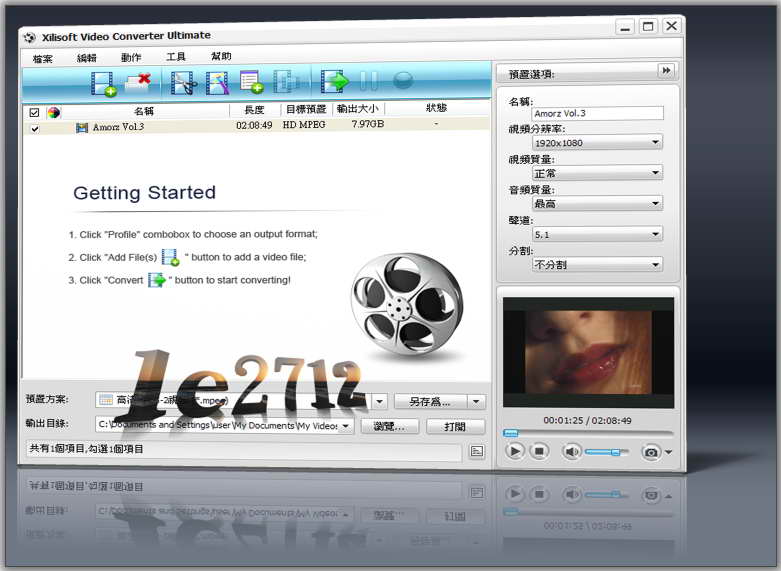The image size is (781, 571).
Task: Open the video quality dropdown showing 正常
Action: [x=597, y=173]
